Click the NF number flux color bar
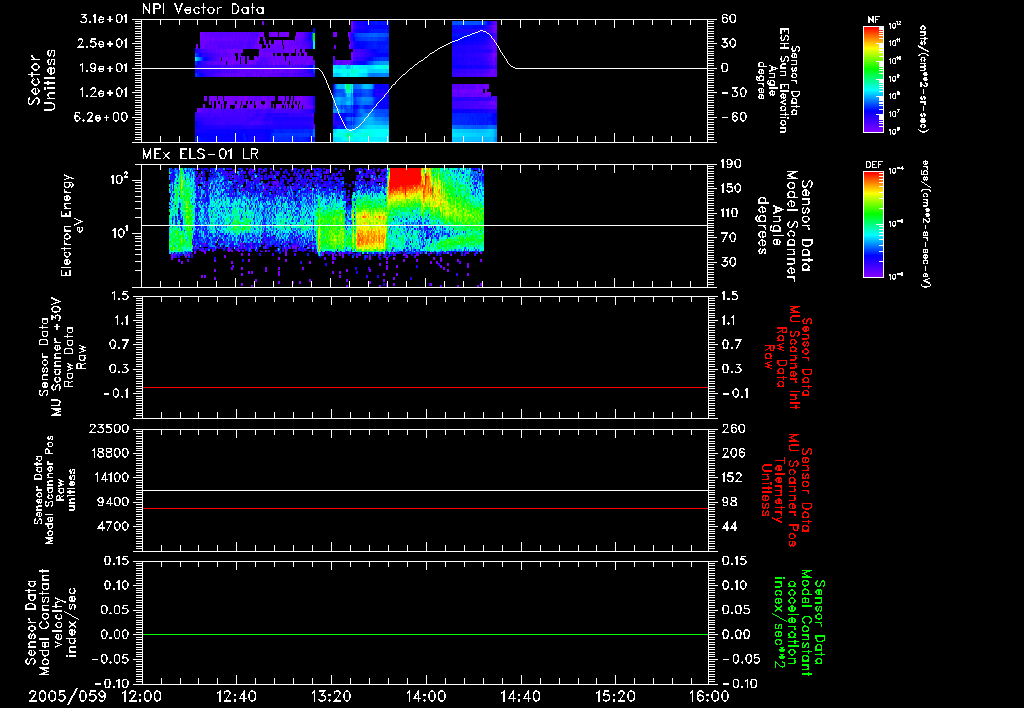Viewport: 1024px width, 708px height. [x=874, y=79]
